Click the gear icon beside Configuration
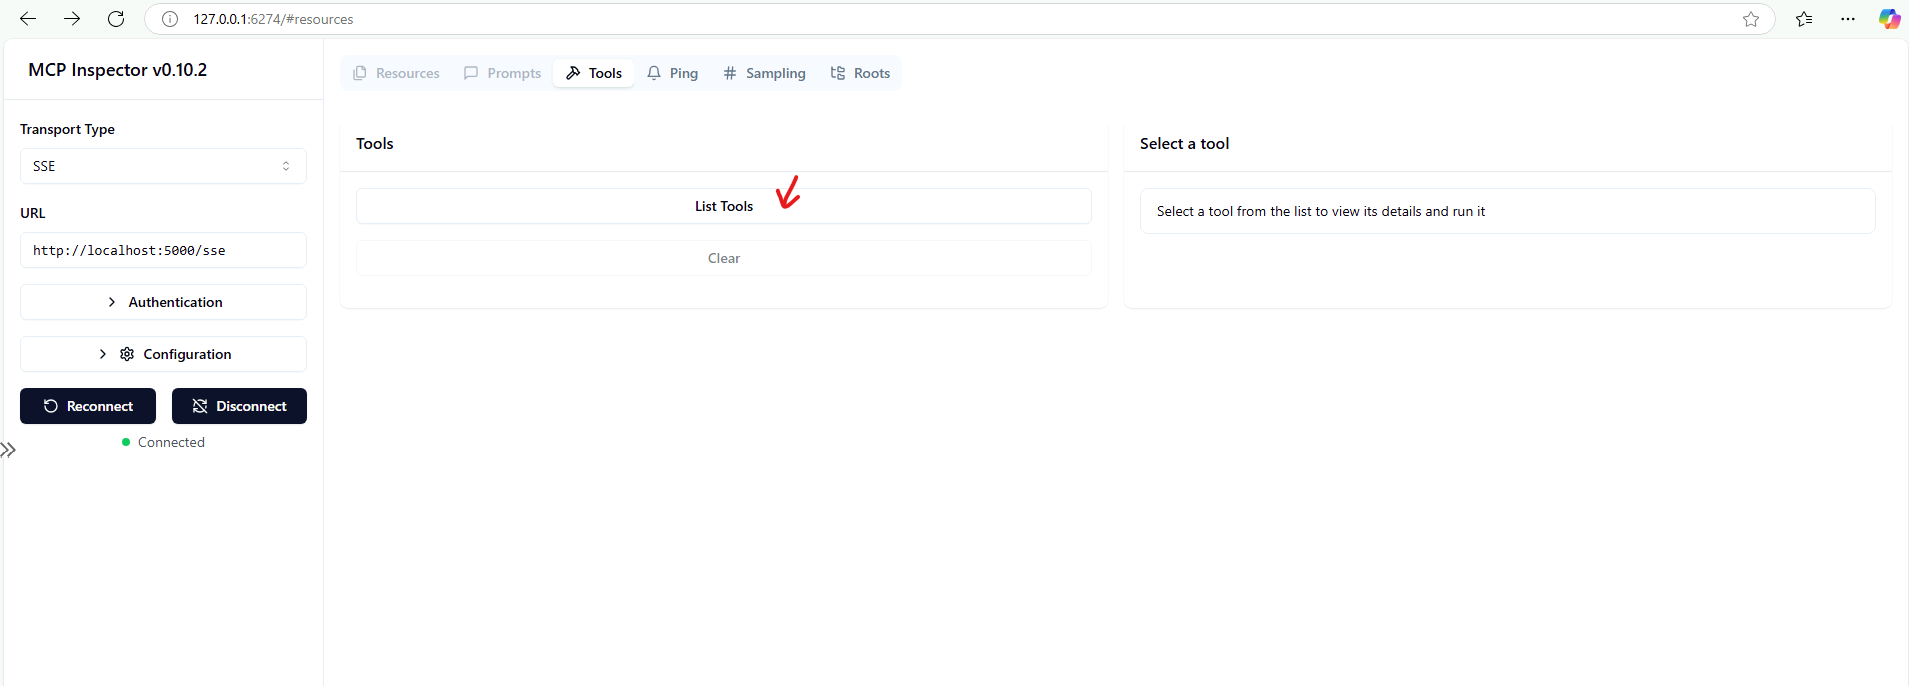 [127, 354]
